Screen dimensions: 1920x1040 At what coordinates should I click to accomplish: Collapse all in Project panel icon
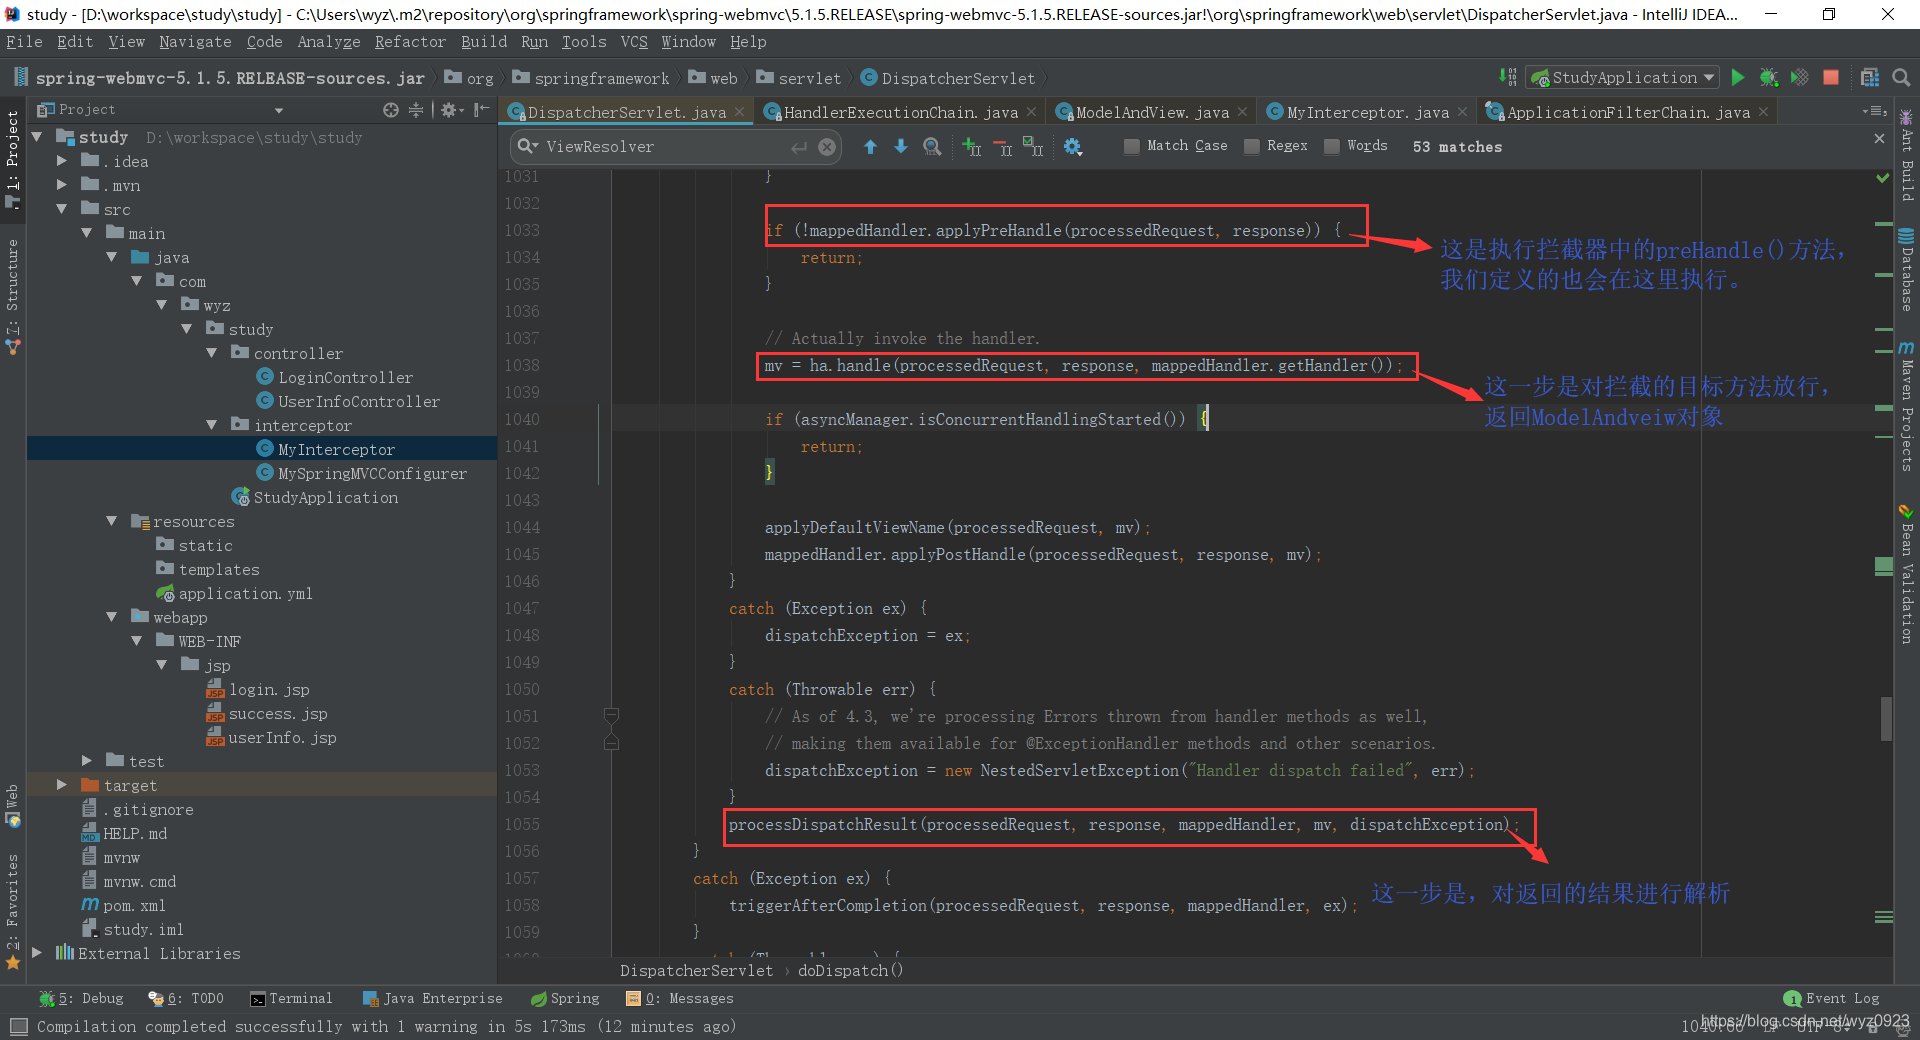pyautogui.click(x=416, y=110)
